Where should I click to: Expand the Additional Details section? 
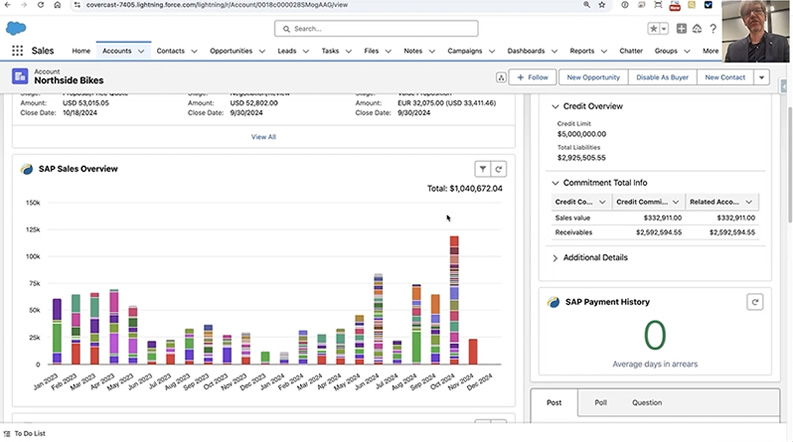[x=555, y=257]
